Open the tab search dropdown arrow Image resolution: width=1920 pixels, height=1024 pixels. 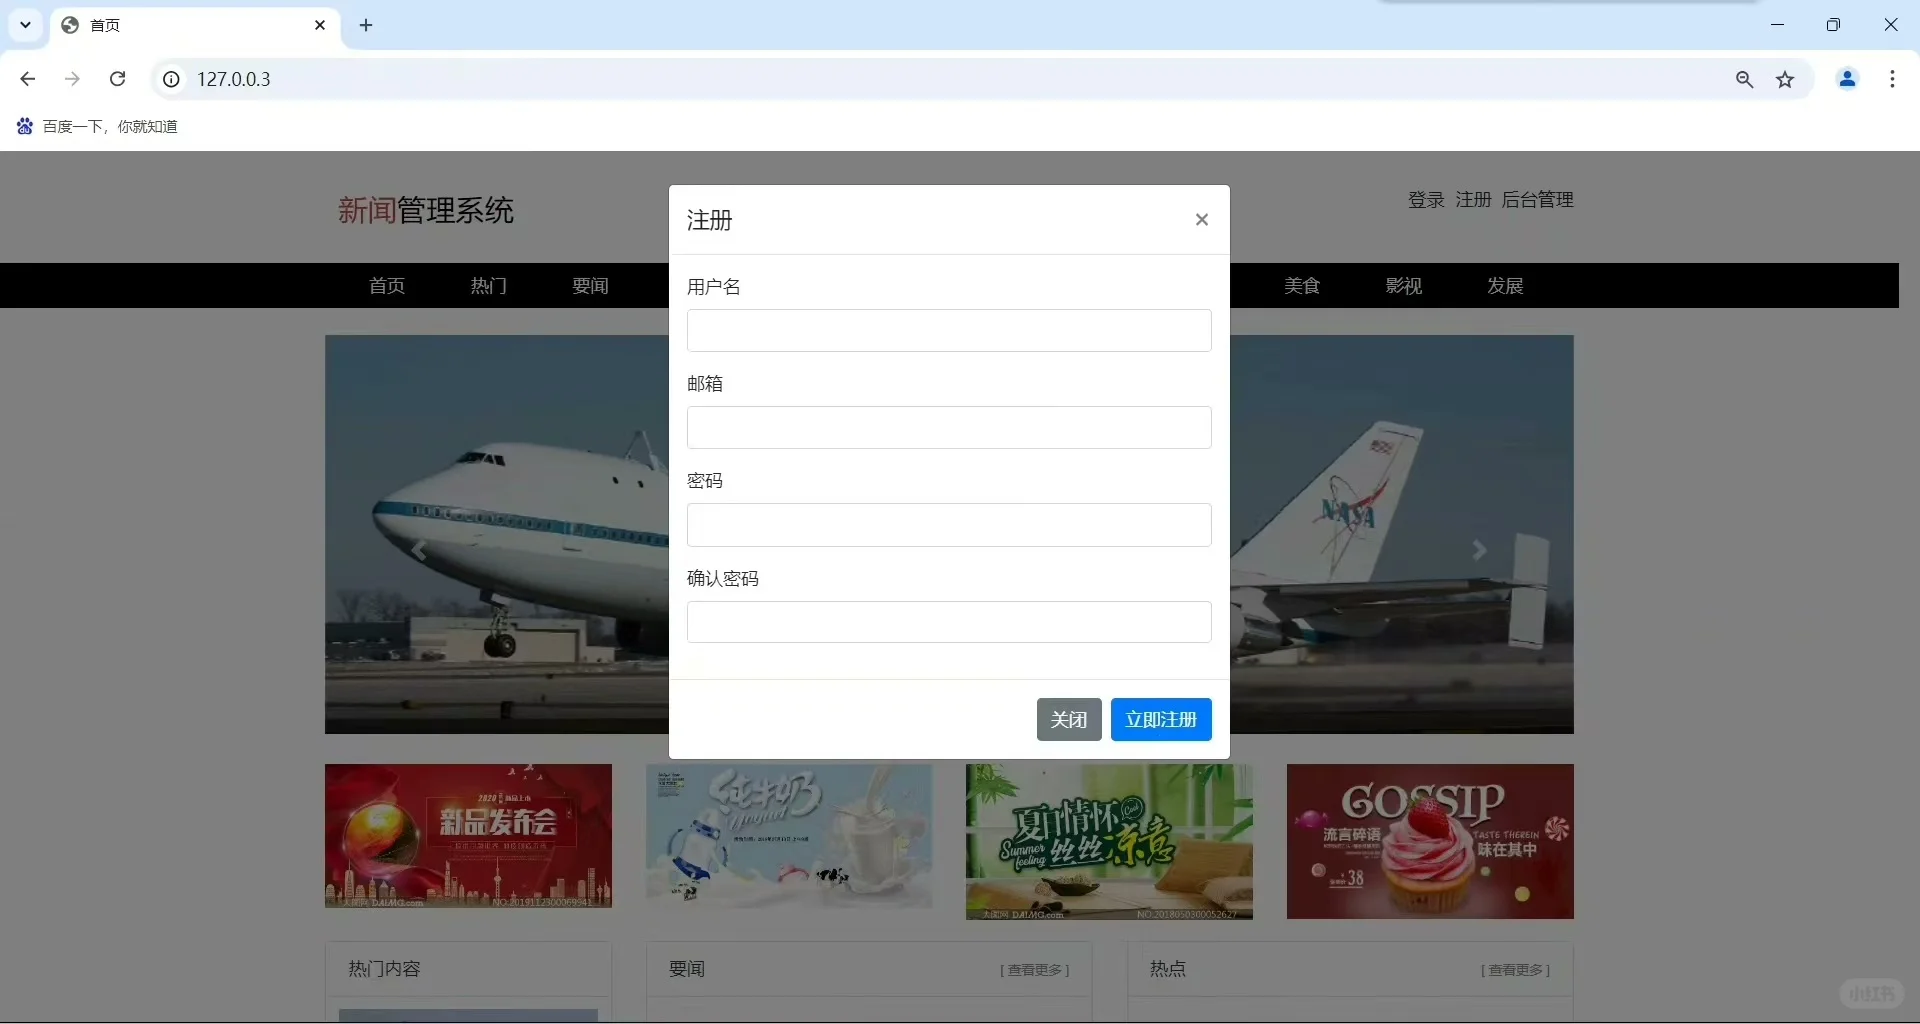tap(25, 25)
